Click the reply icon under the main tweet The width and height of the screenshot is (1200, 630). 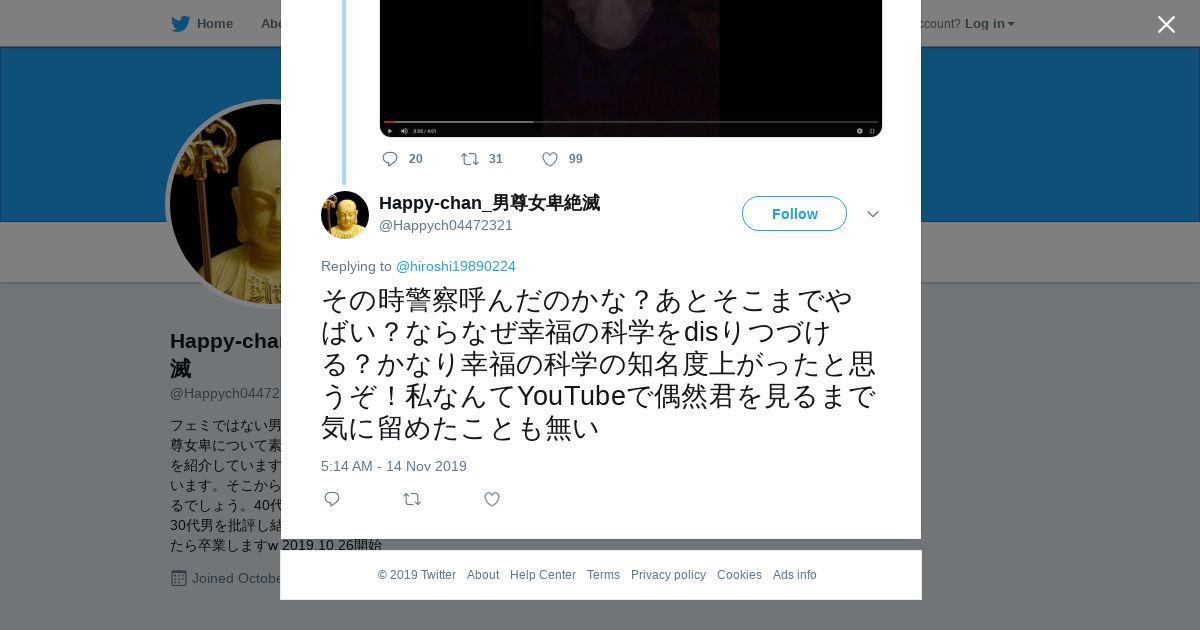point(332,499)
